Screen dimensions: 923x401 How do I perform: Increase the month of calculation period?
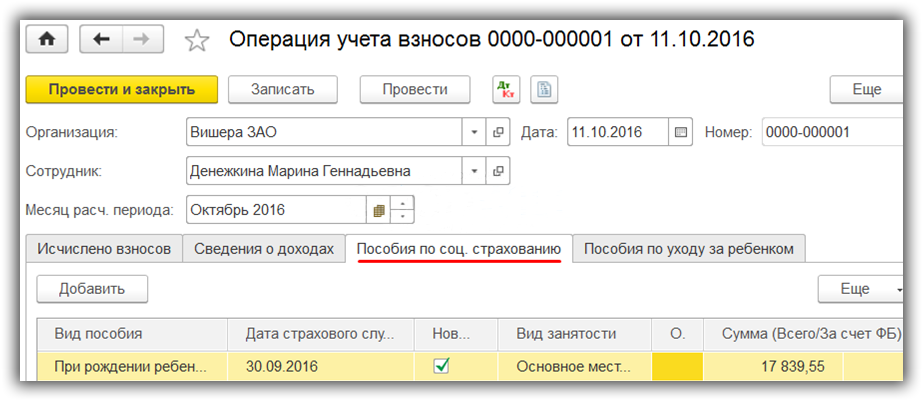pyautogui.click(x=403, y=203)
